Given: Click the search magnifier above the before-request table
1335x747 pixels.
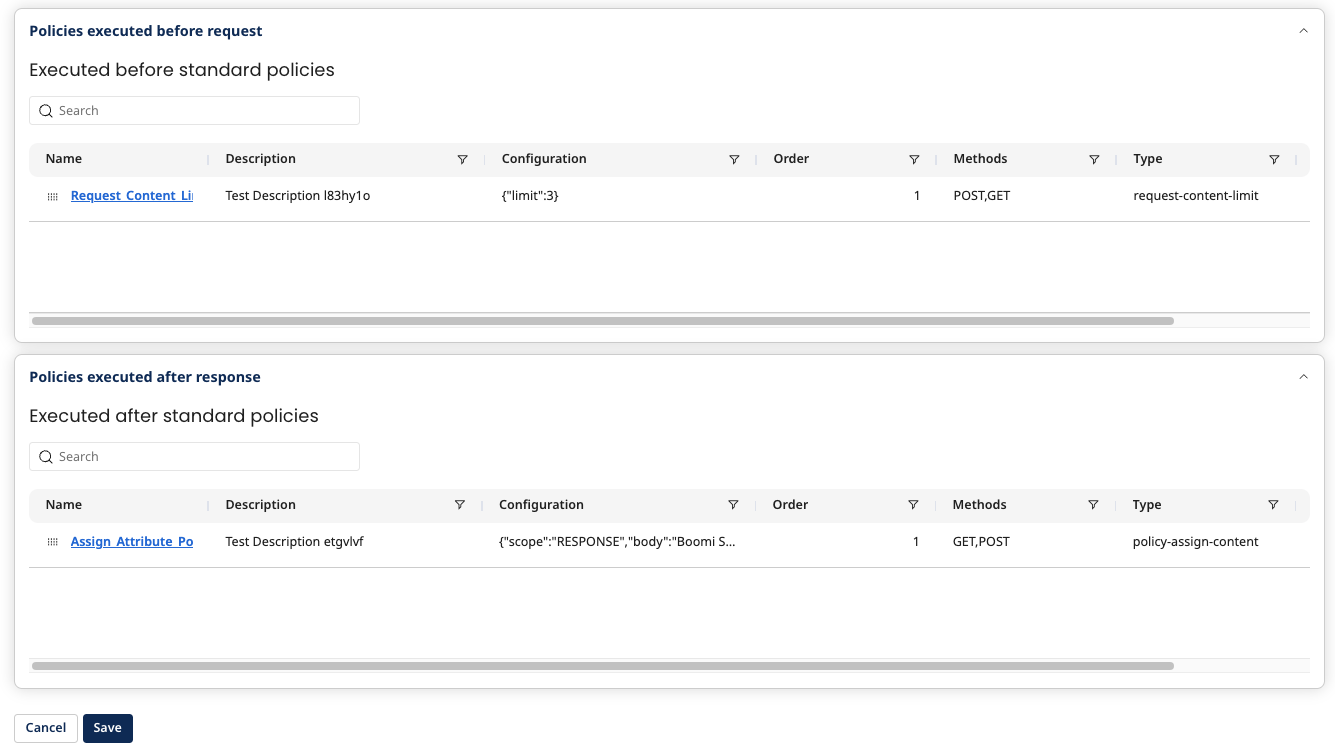Looking at the screenshot, I should click(x=46, y=110).
